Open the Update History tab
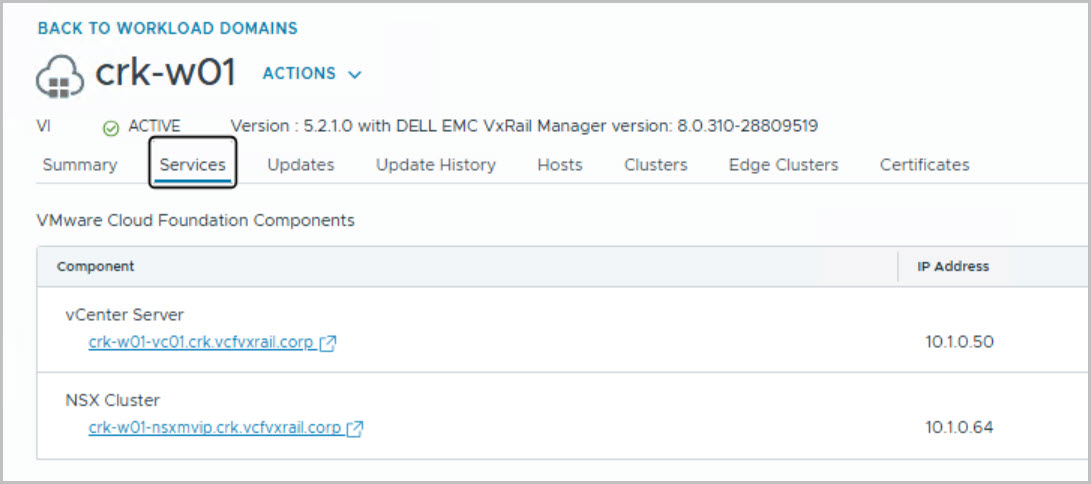The width and height of the screenshot is (1091, 484). pos(435,165)
